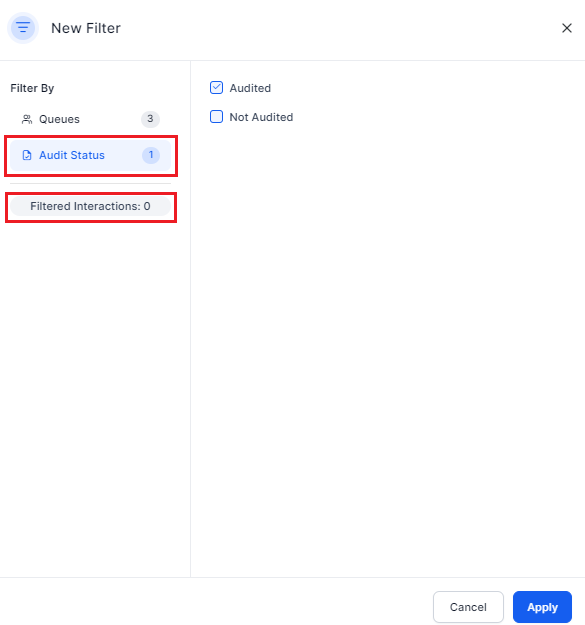Image resolution: width=585 pixels, height=625 pixels.
Task: Click the Audit Status count badge
Action: [151, 155]
